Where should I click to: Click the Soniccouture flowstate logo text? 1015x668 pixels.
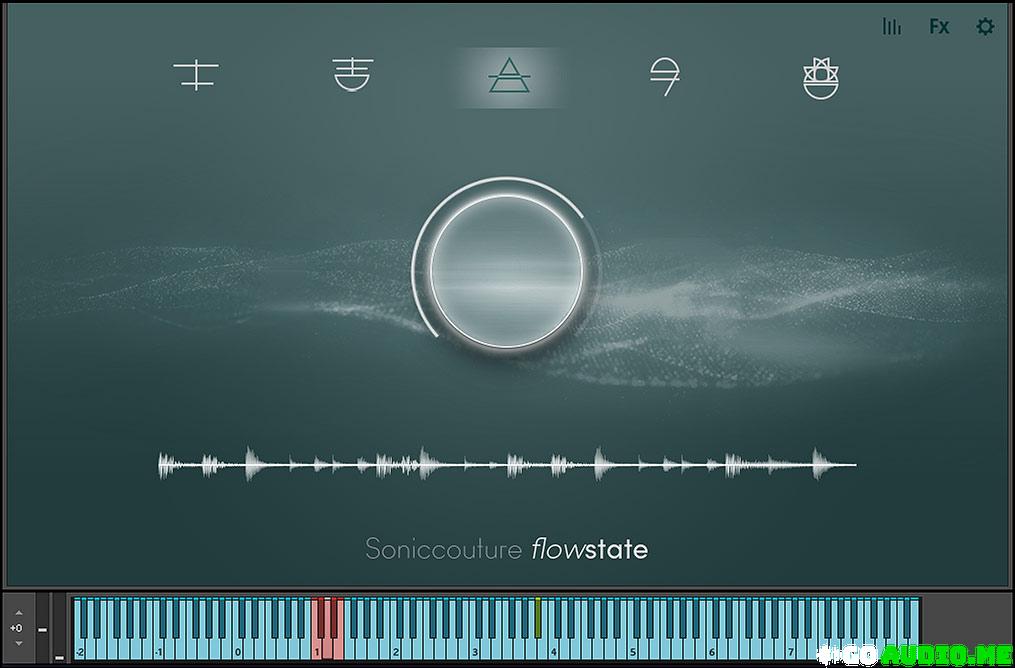[x=506, y=549]
